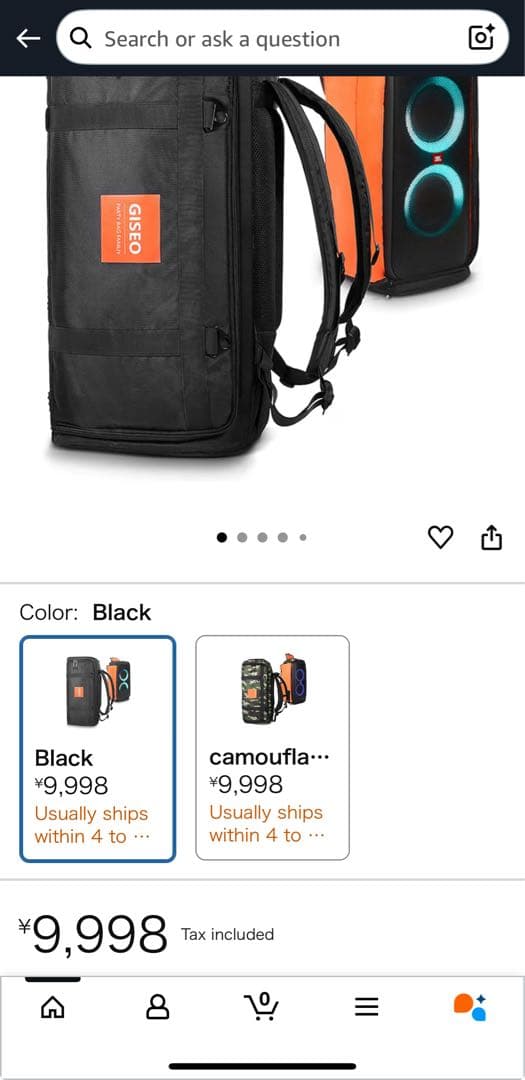
Task: Tap the Black color thumbnail image
Action: [x=98, y=690]
